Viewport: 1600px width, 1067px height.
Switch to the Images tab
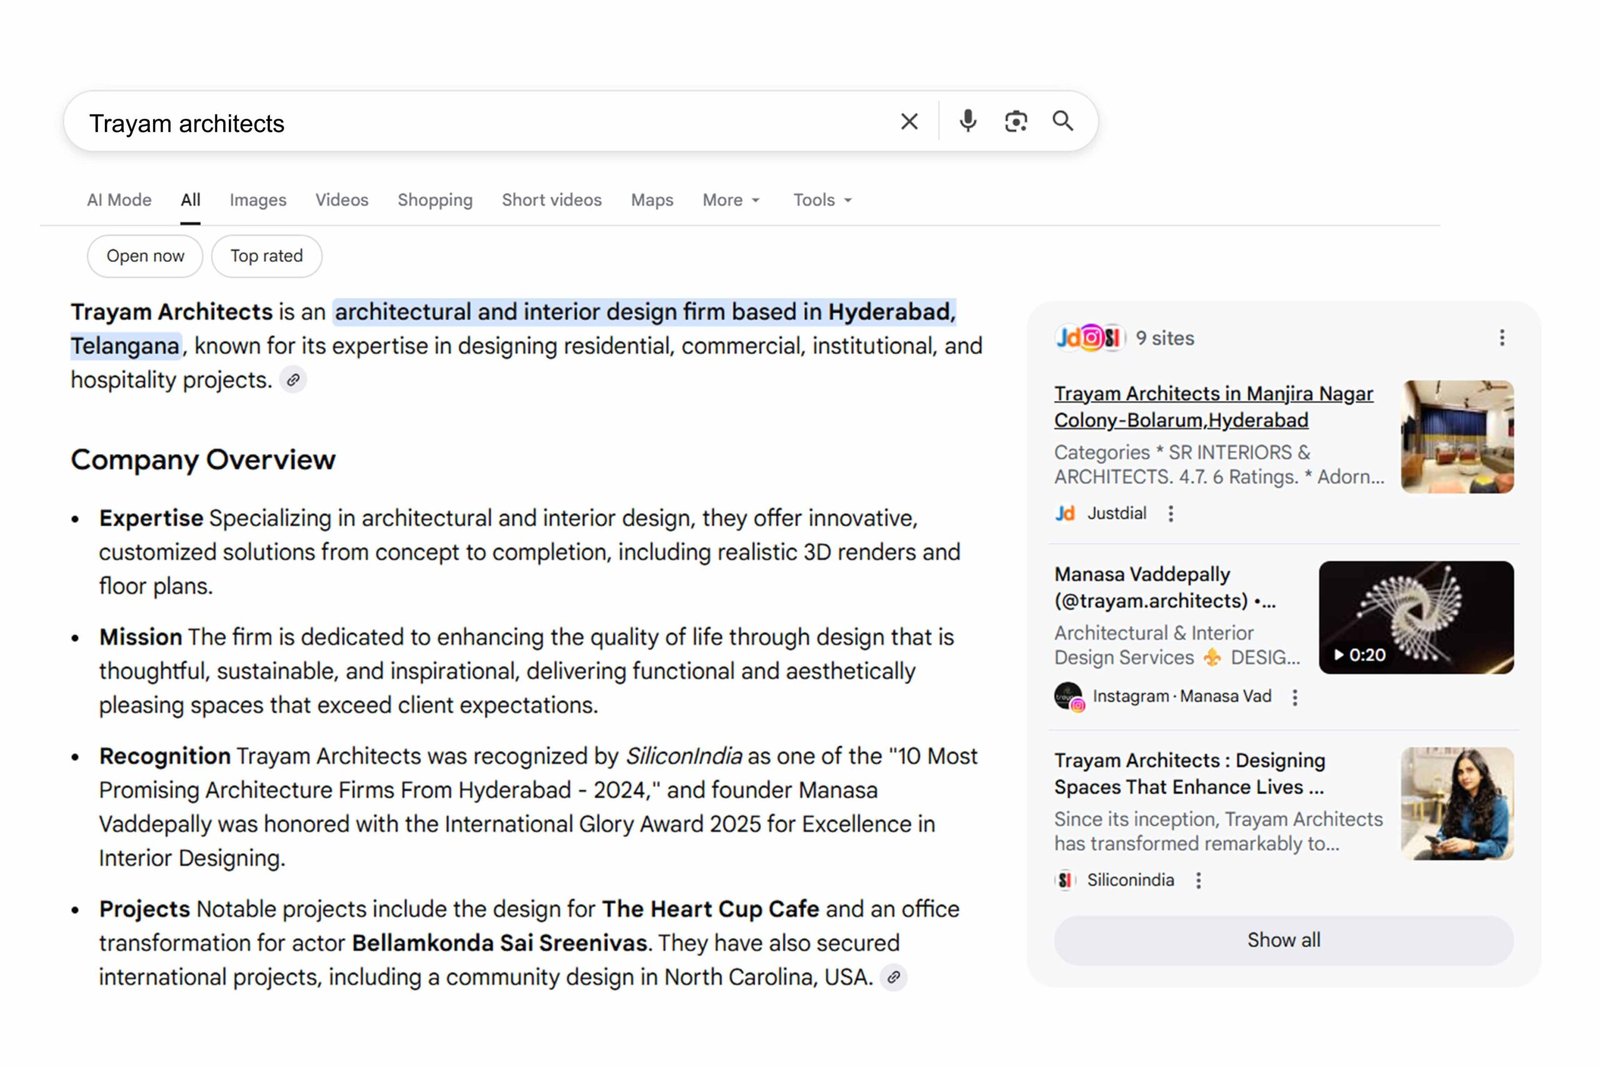tap(258, 200)
